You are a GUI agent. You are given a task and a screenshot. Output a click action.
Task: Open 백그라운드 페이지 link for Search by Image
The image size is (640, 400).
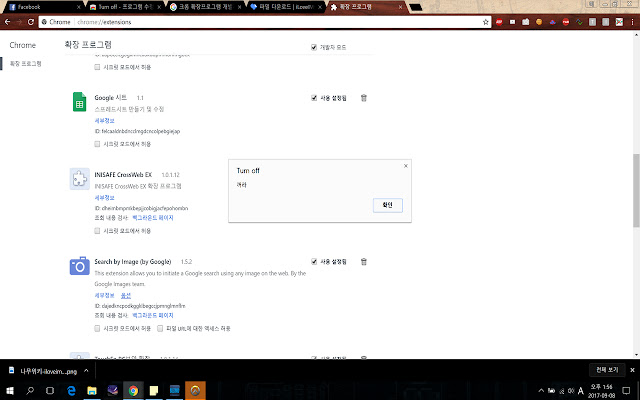point(153,316)
